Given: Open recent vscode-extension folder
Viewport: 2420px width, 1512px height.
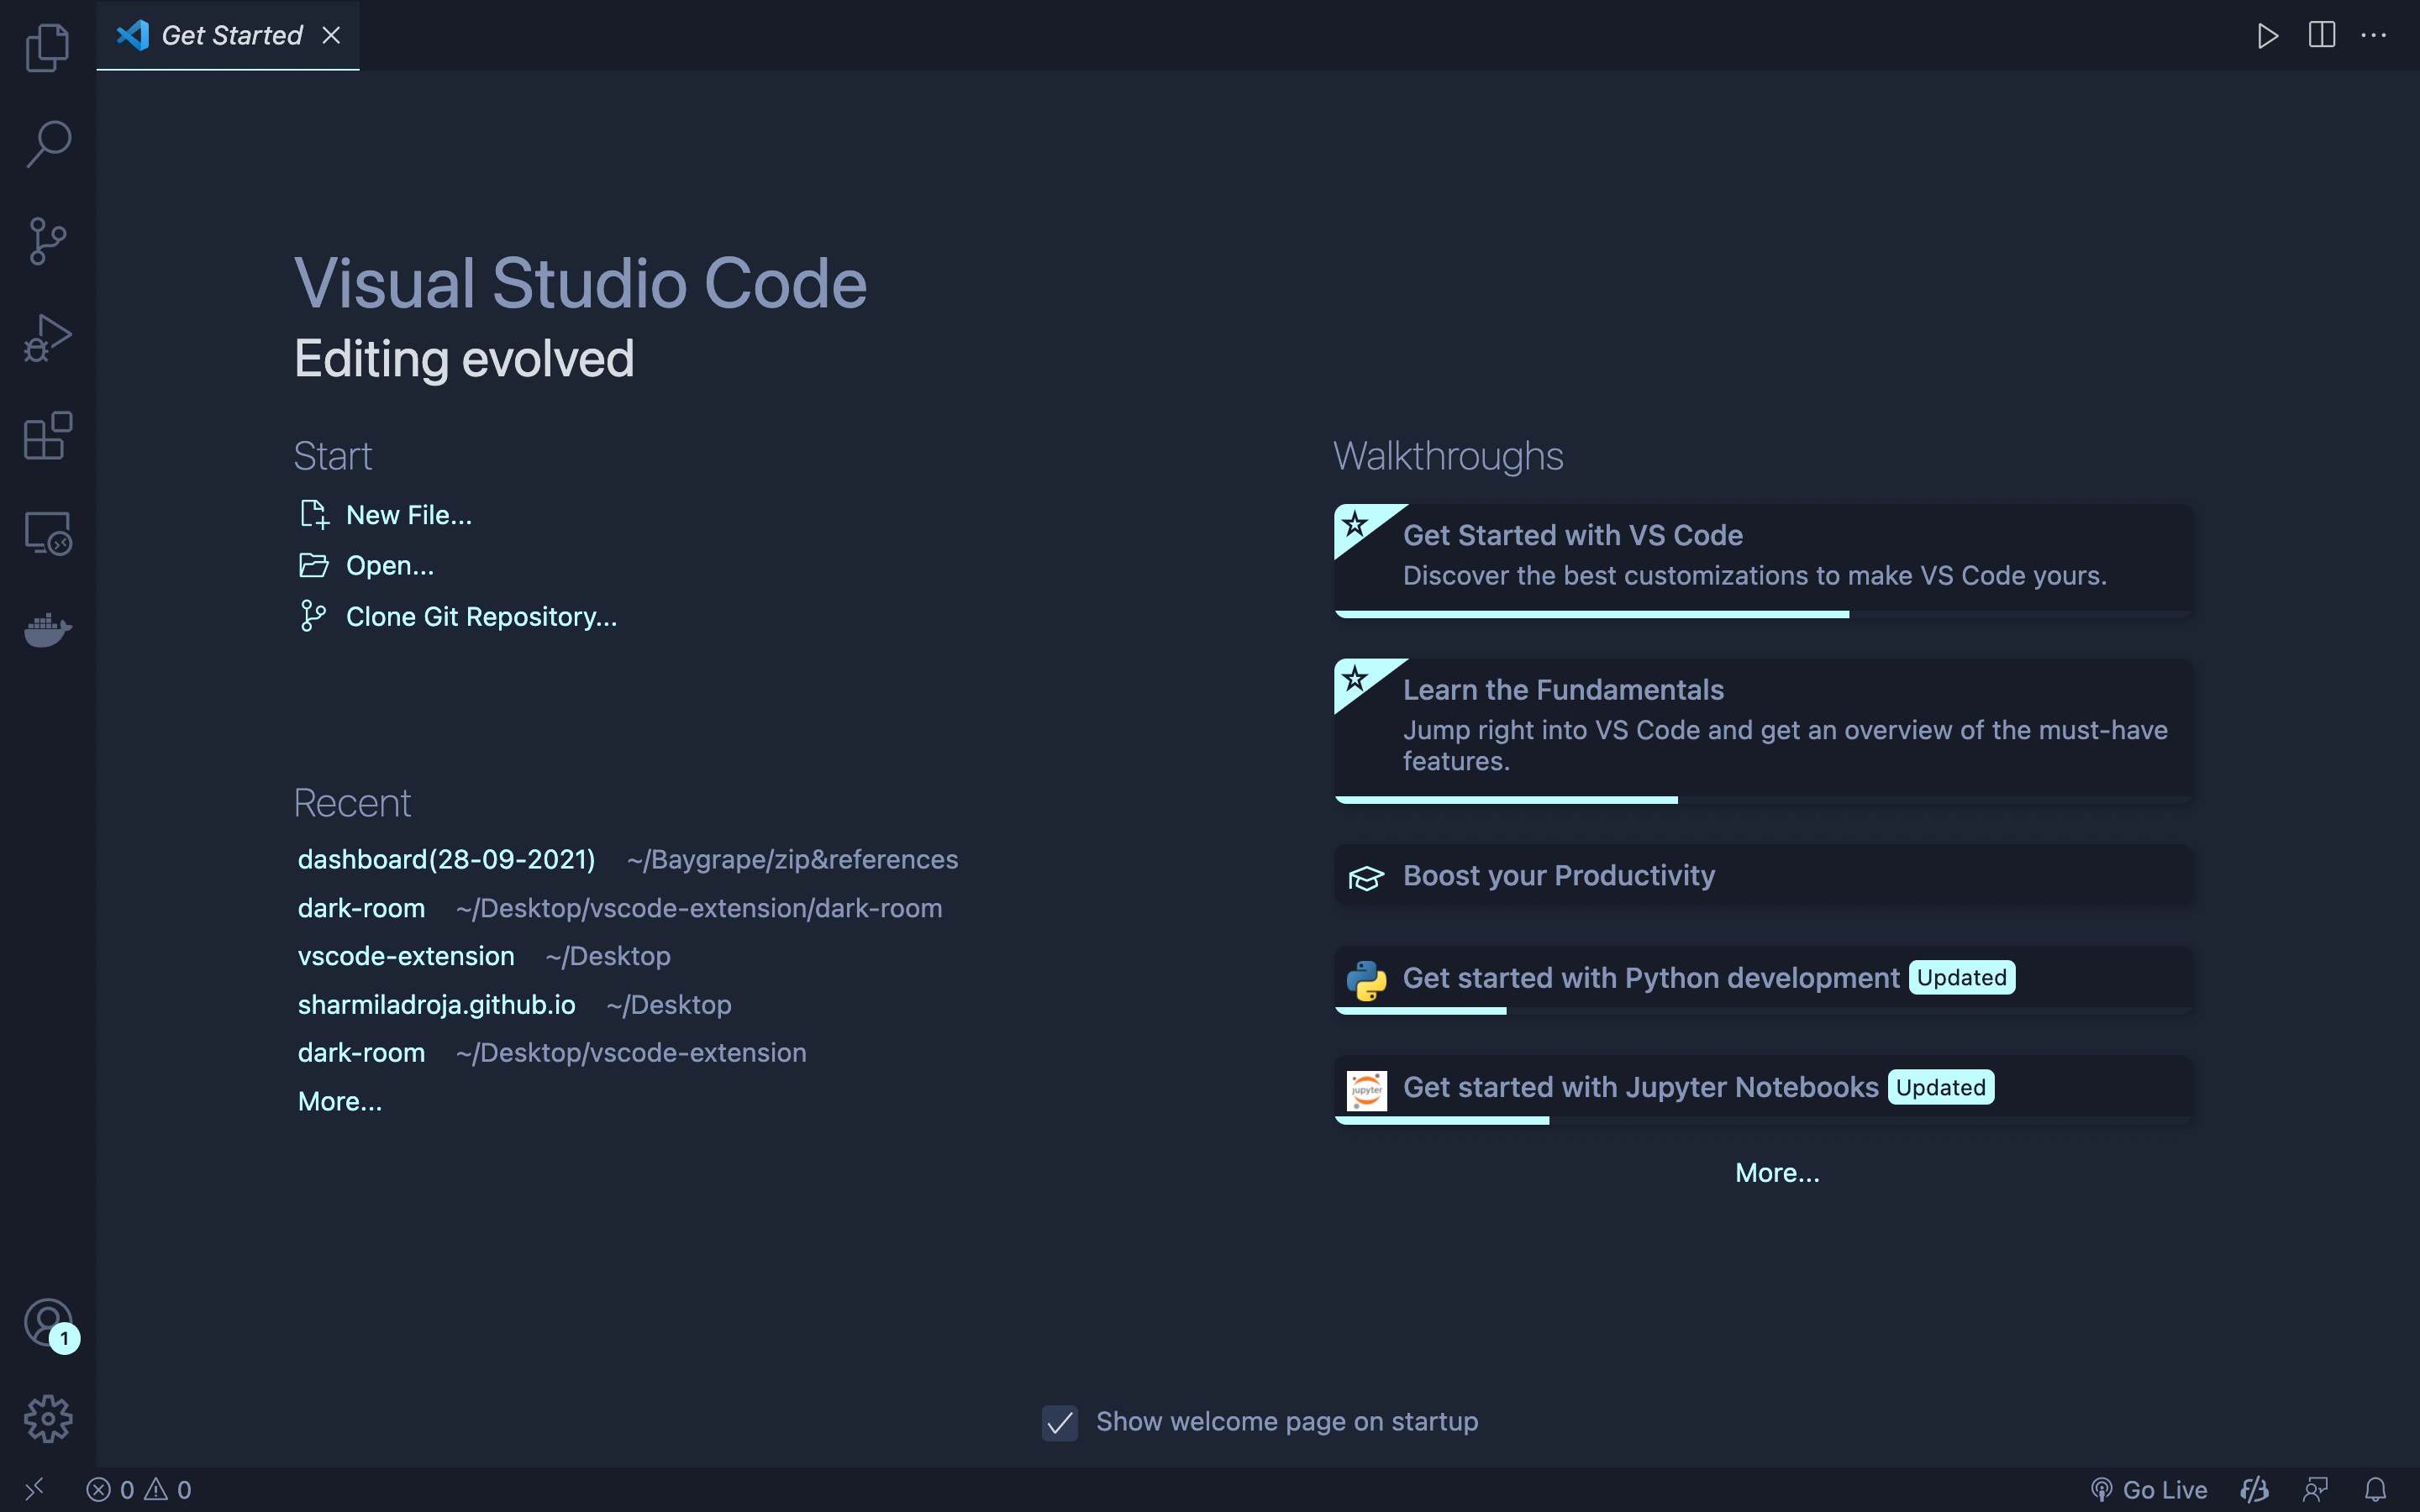Looking at the screenshot, I should pyautogui.click(x=406, y=956).
